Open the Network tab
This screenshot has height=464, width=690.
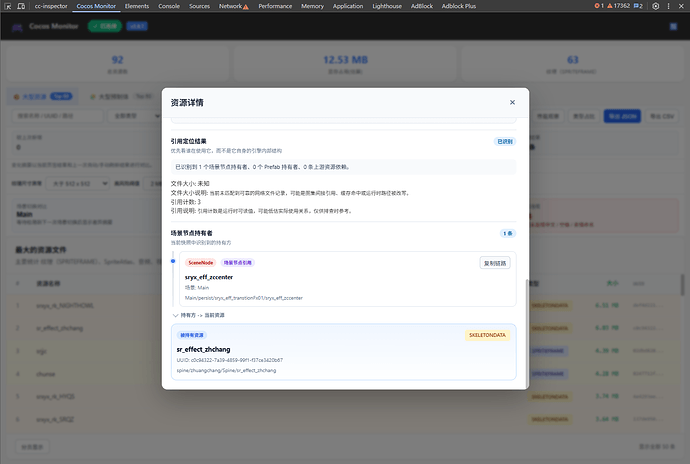231,6
